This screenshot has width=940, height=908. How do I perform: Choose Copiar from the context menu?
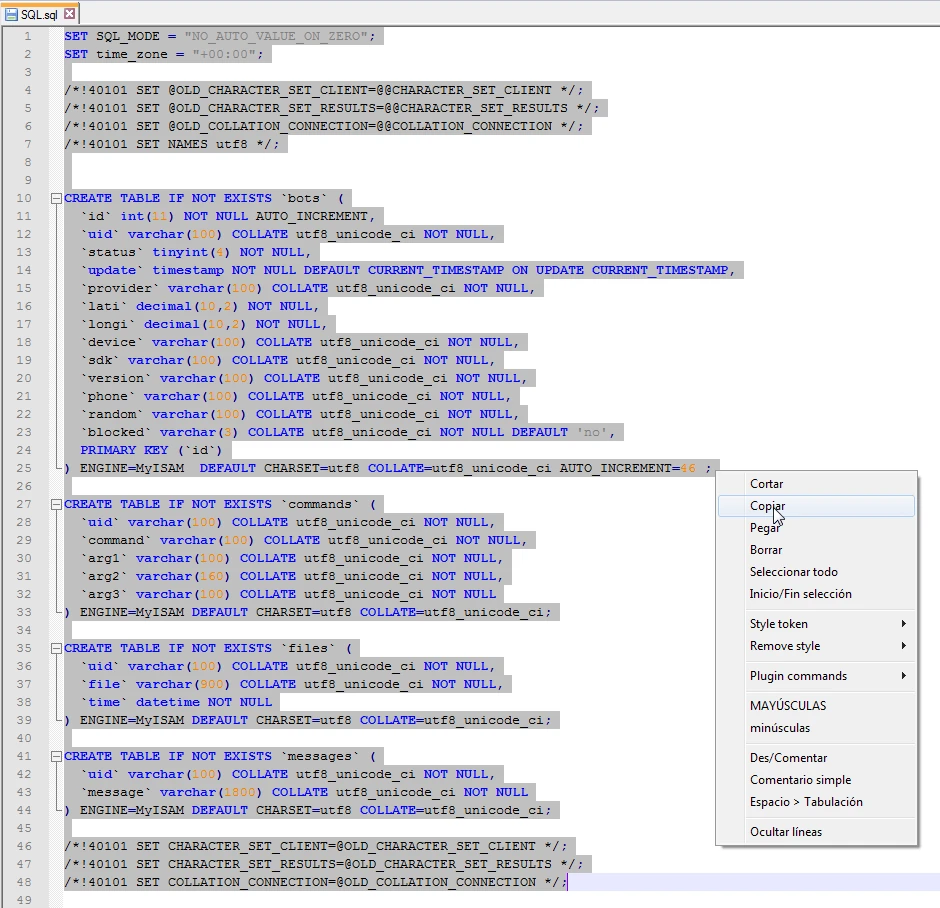[816, 506]
